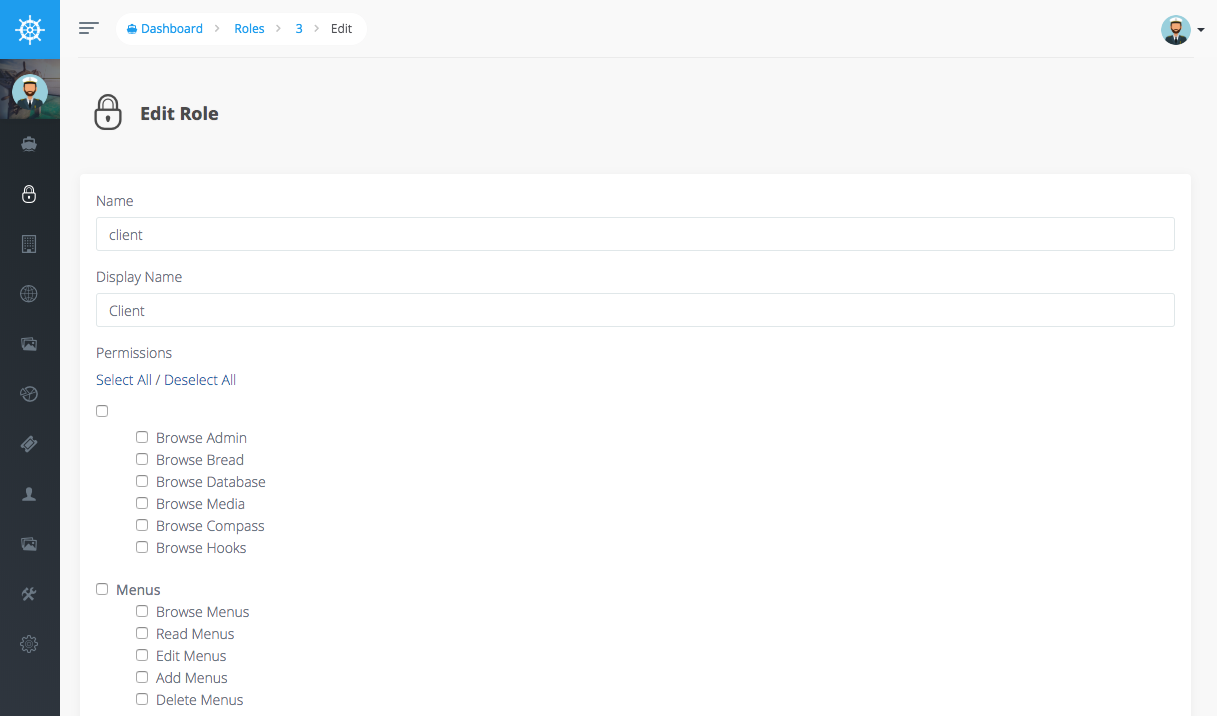Image resolution: width=1217 pixels, height=716 pixels.
Task: Click the padlock icon beside Edit Role heading
Action: click(x=108, y=112)
